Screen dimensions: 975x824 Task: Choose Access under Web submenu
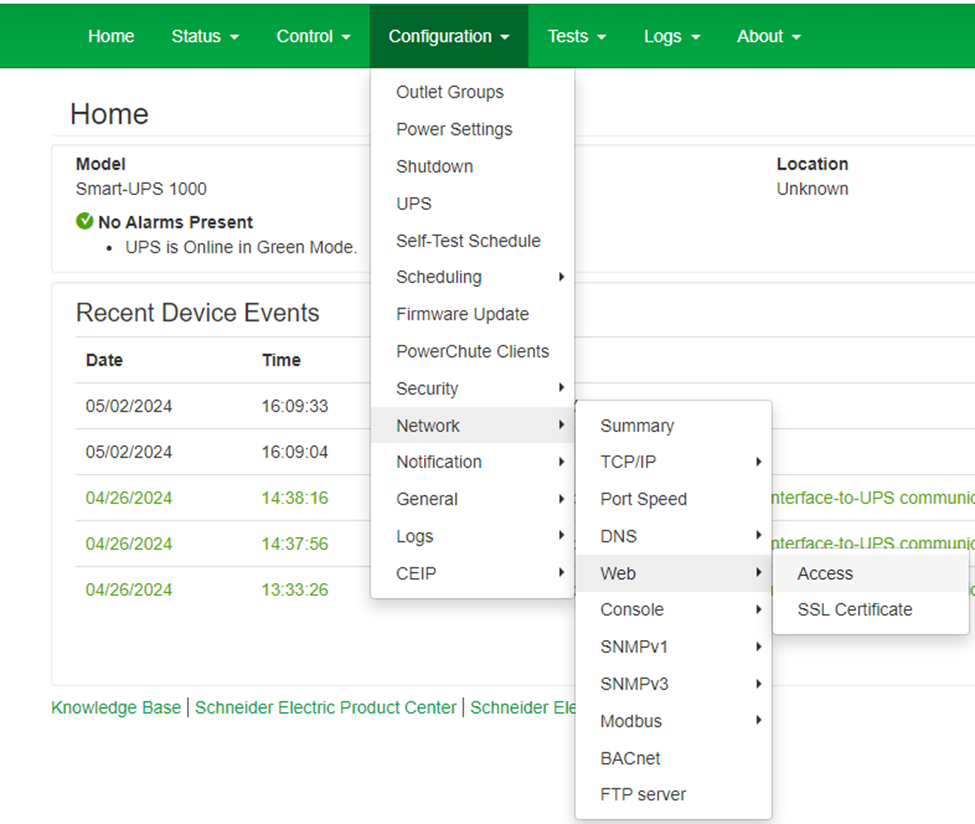point(871,573)
